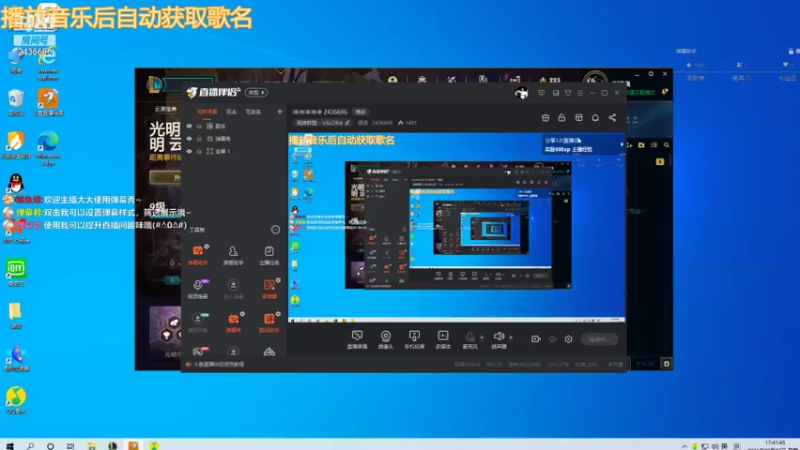Open the 主播任务 tool icon

coord(269,255)
